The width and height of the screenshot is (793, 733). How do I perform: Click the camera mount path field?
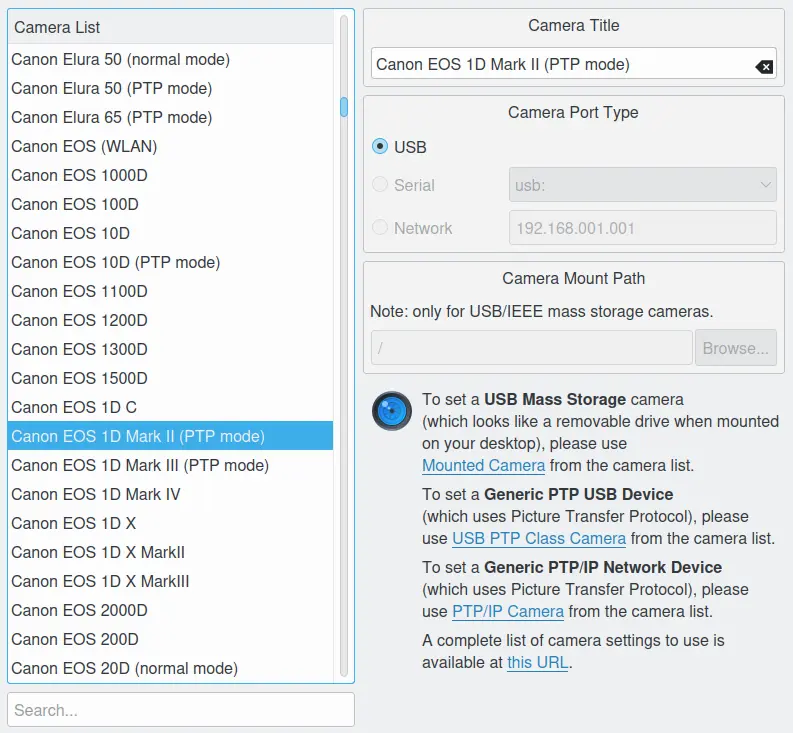pos(532,348)
